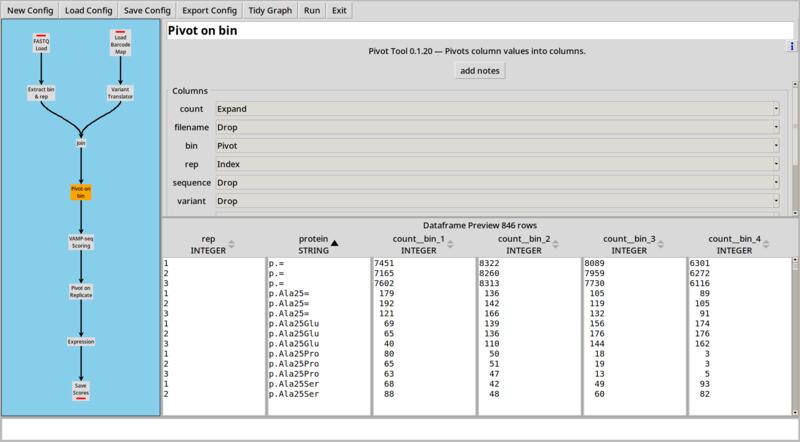Sort by count__bin_1 column arrows
The image size is (800, 442).
coord(450,244)
